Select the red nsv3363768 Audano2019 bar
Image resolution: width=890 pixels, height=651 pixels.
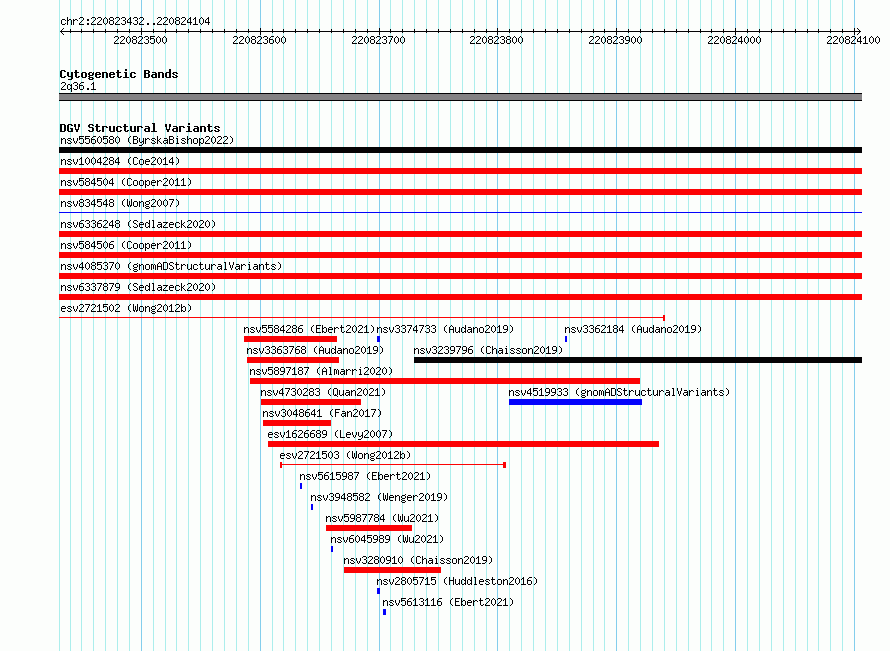[293, 360]
